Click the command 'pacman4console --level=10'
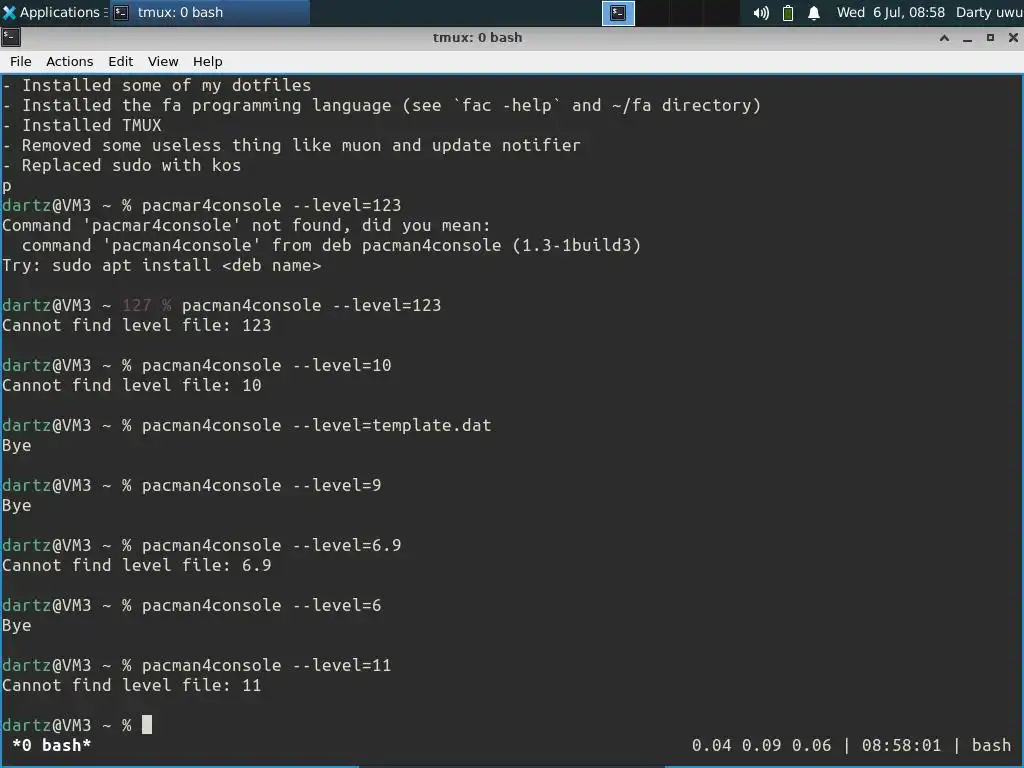 [x=266, y=365]
